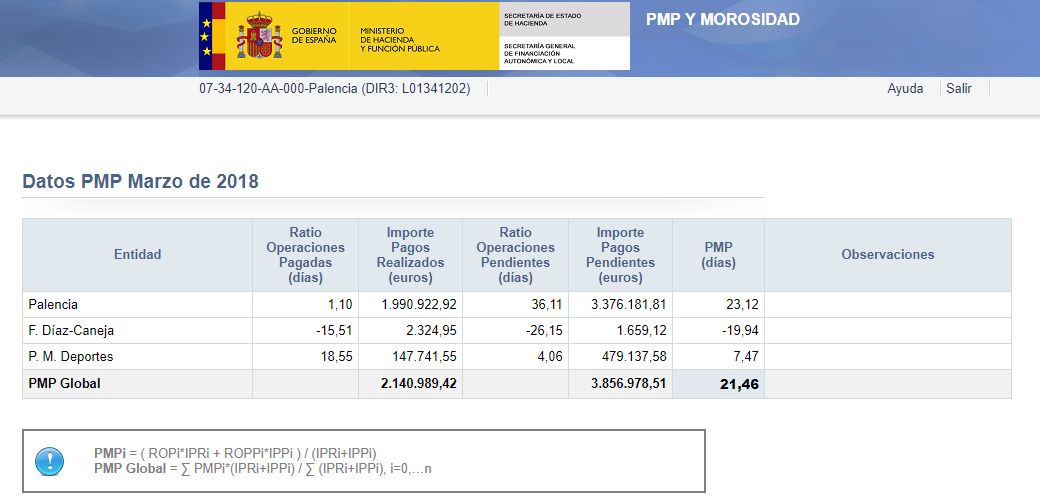Click the Datos PMP Marzo de 2018 heading

coord(140,181)
